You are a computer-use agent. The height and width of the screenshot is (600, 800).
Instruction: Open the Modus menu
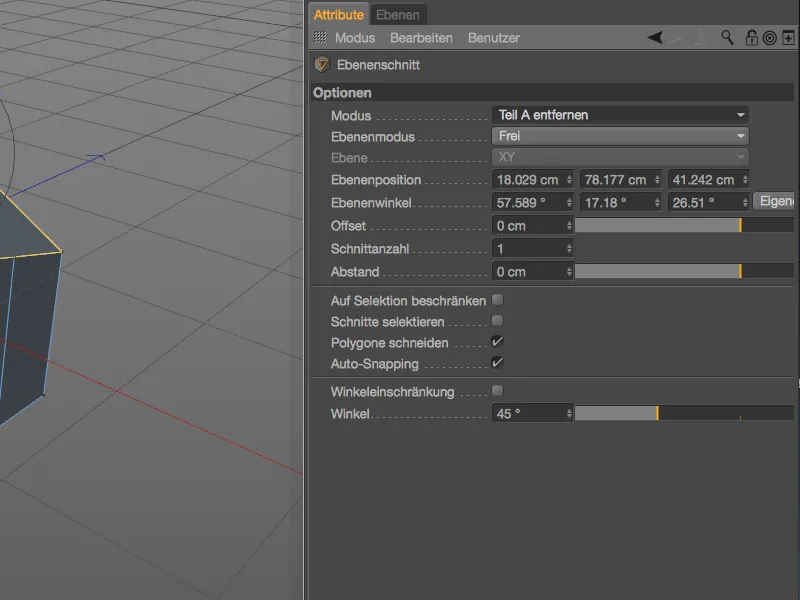click(355, 38)
